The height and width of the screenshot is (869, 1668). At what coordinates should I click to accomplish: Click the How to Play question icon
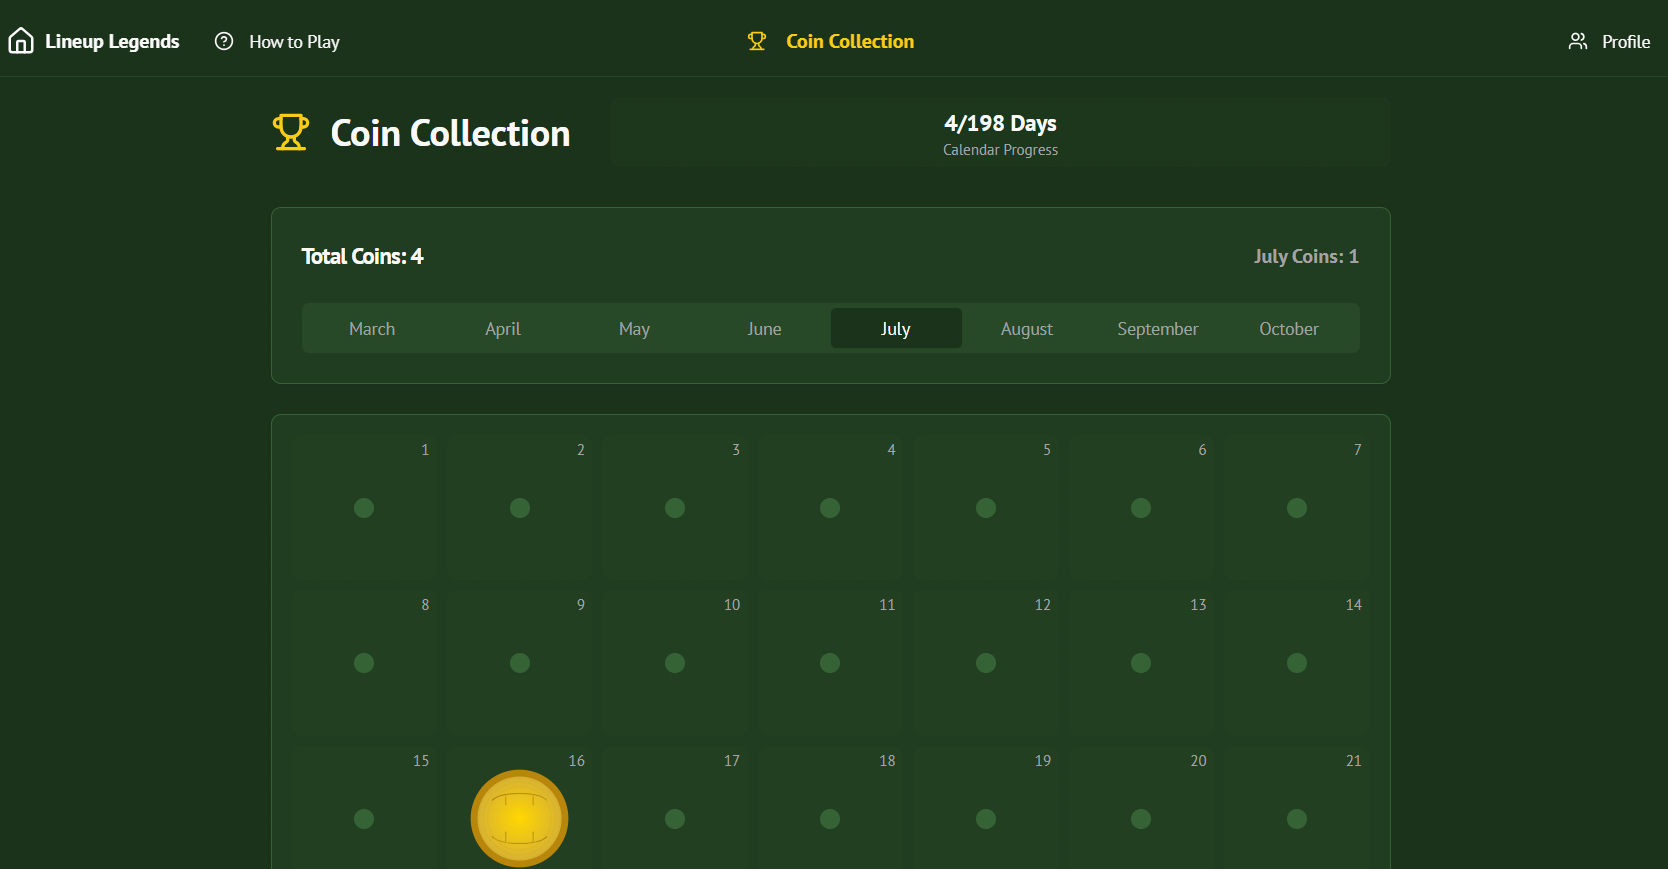pos(224,41)
